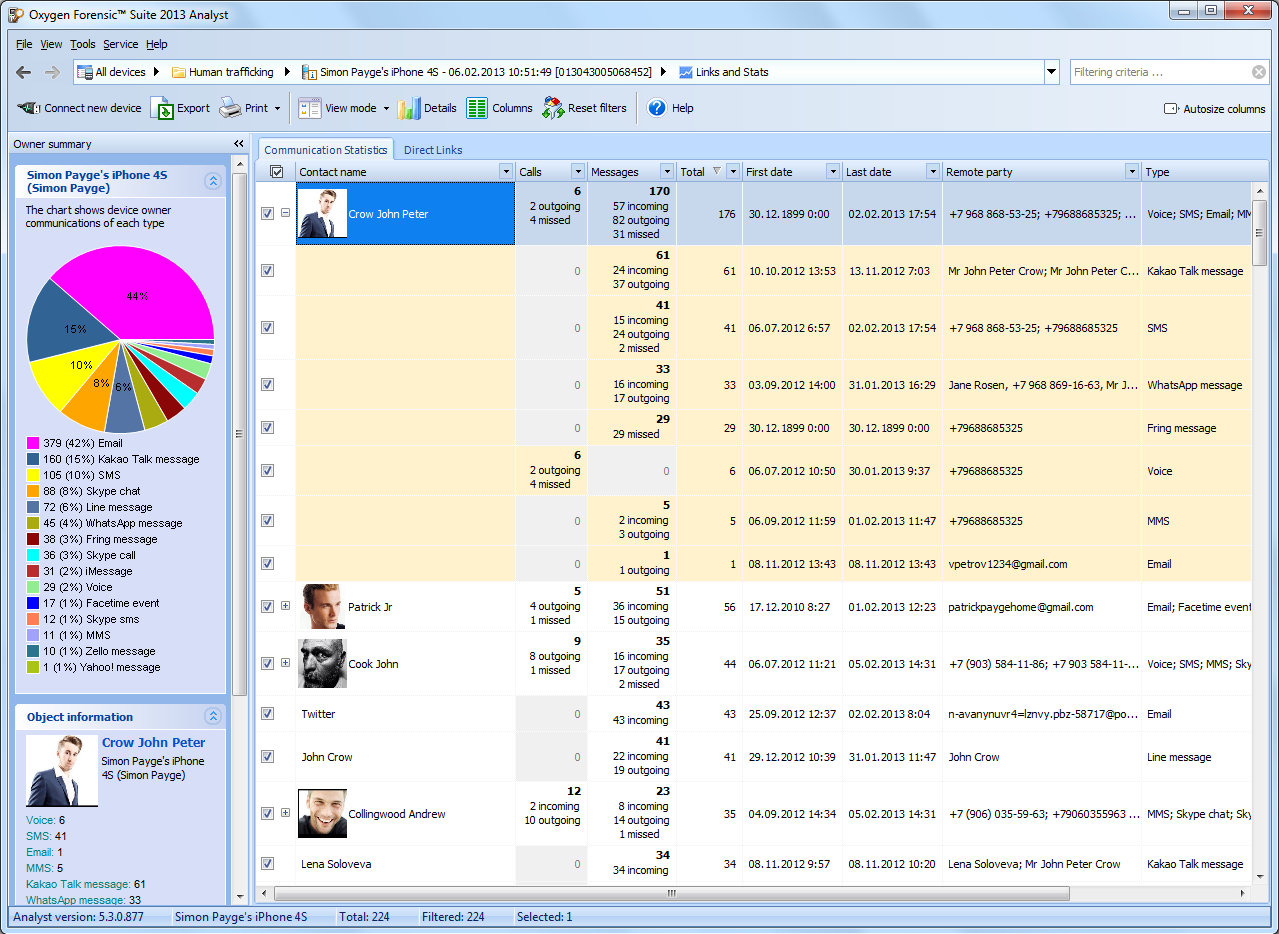
Task: Uncheck the Cook John row checkbox
Action: coord(267,663)
